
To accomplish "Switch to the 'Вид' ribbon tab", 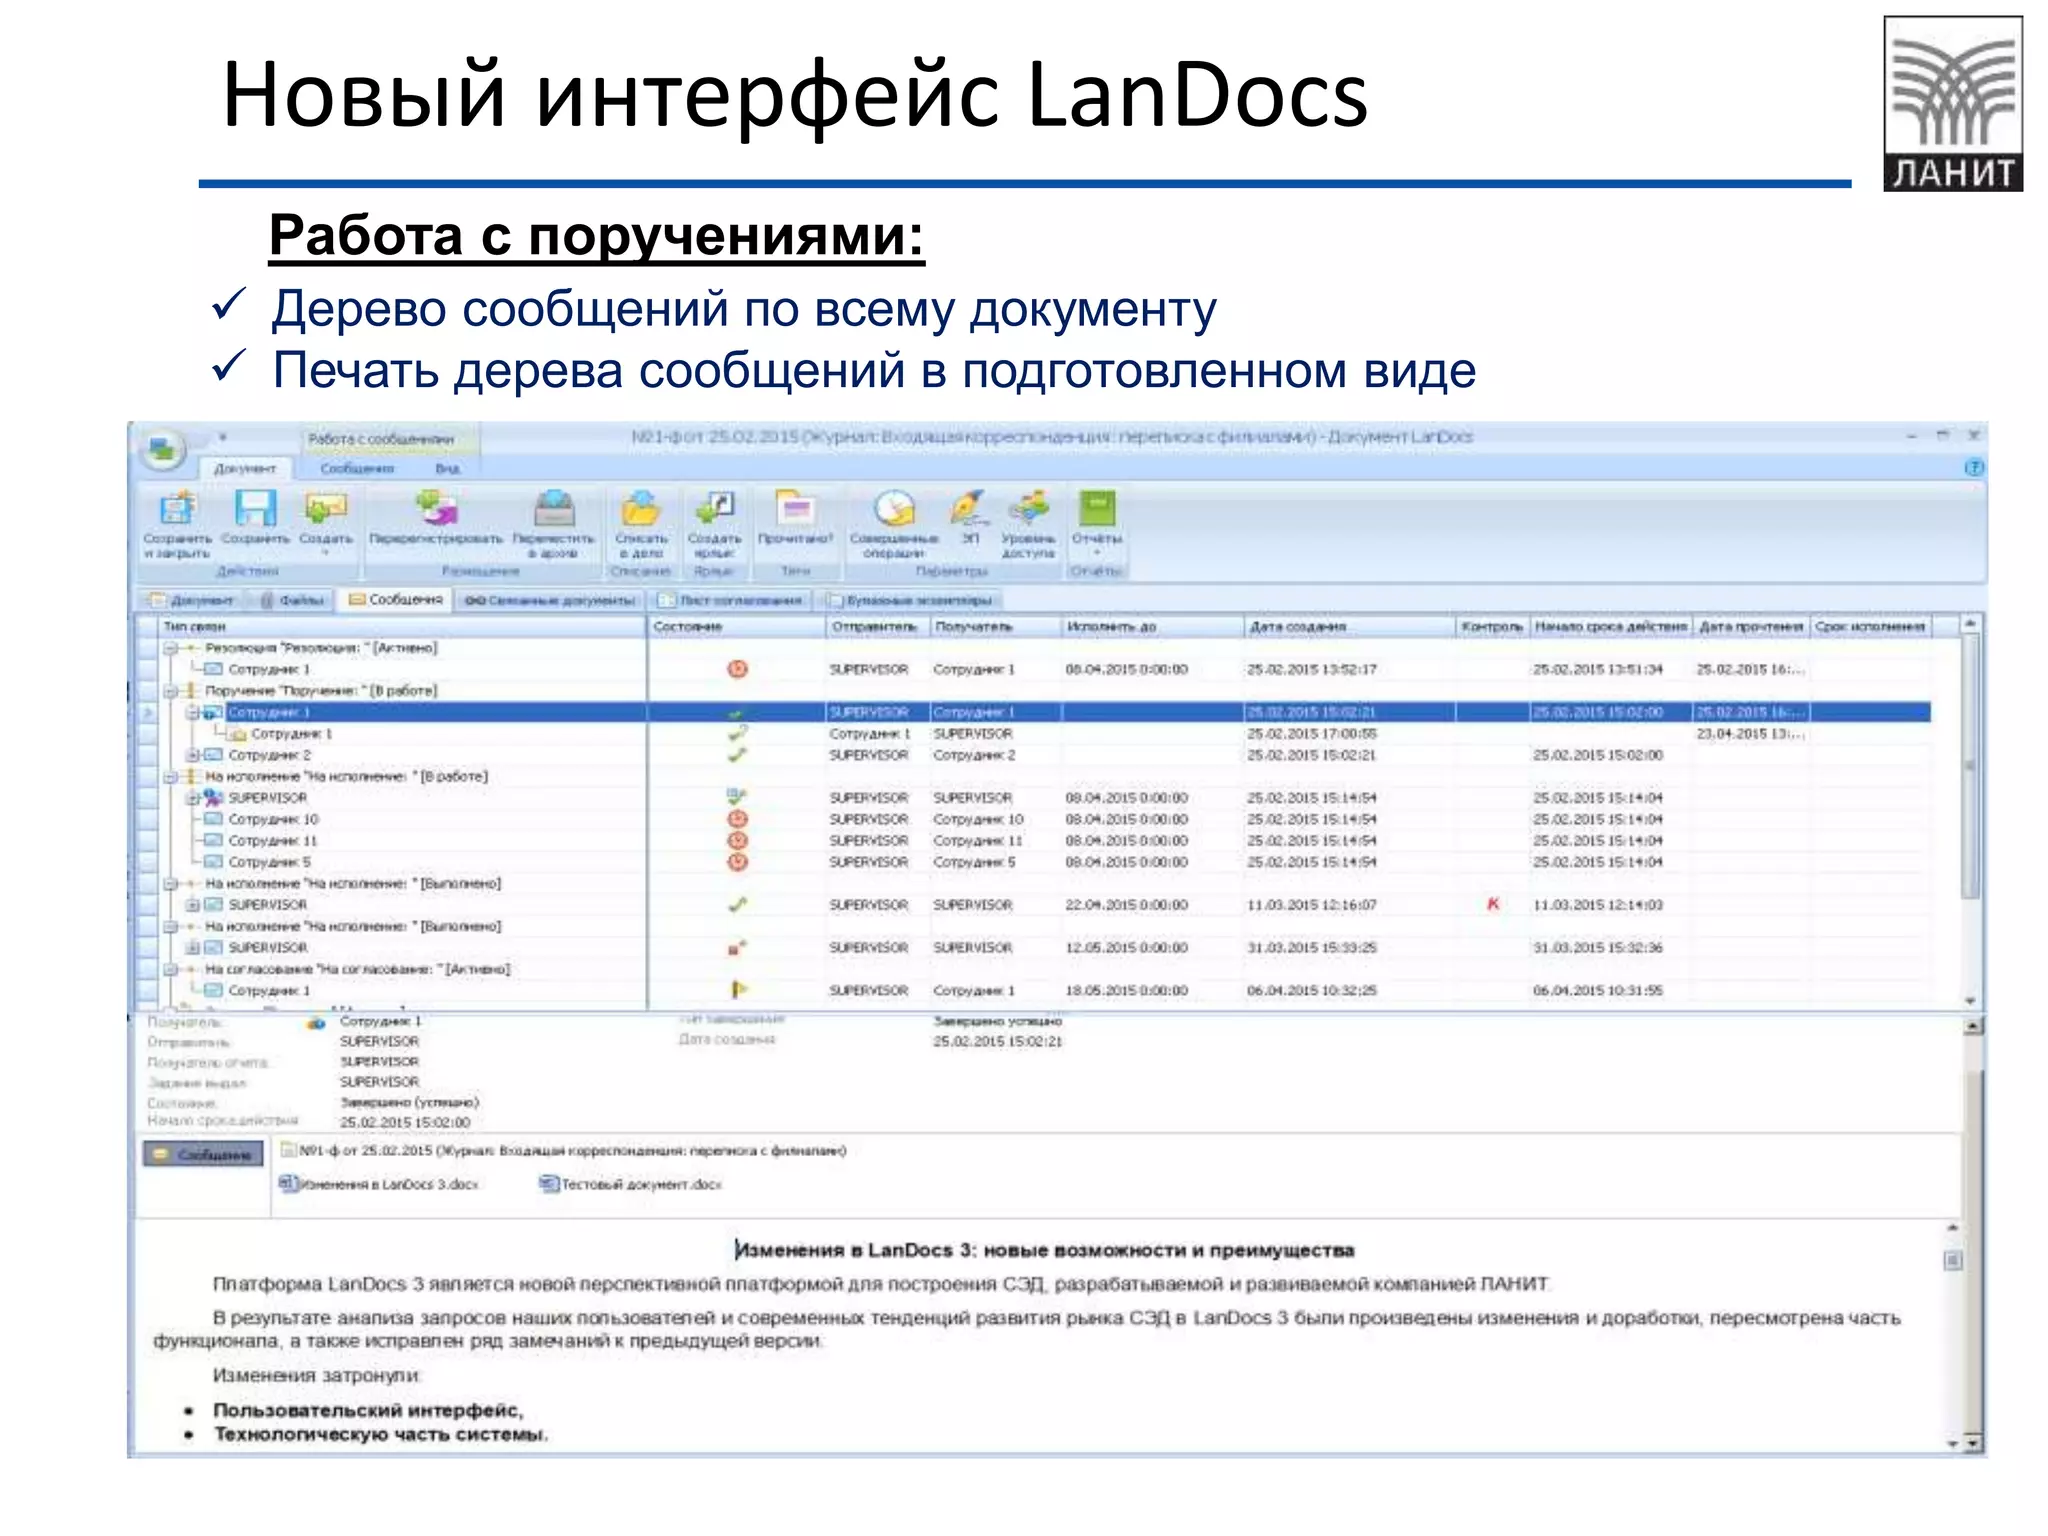I will coord(447,468).
